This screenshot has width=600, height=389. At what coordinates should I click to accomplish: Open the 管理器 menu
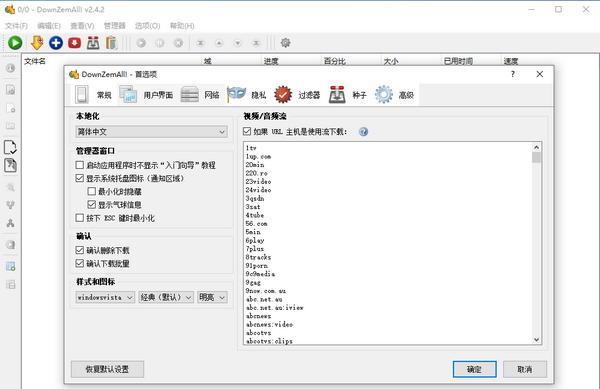click(114, 26)
